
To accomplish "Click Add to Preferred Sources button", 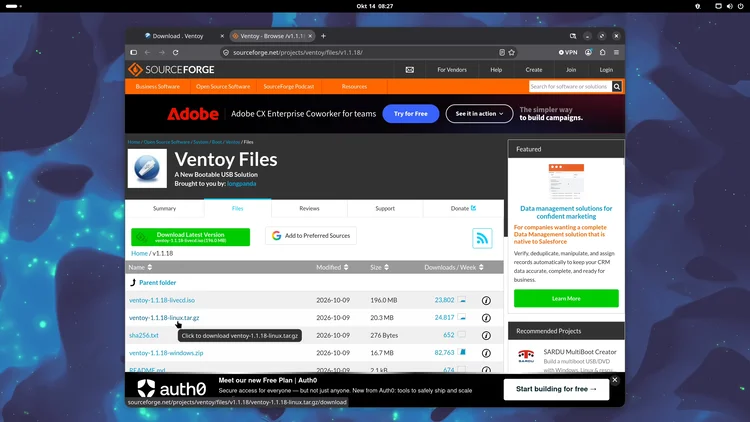I will click(311, 236).
